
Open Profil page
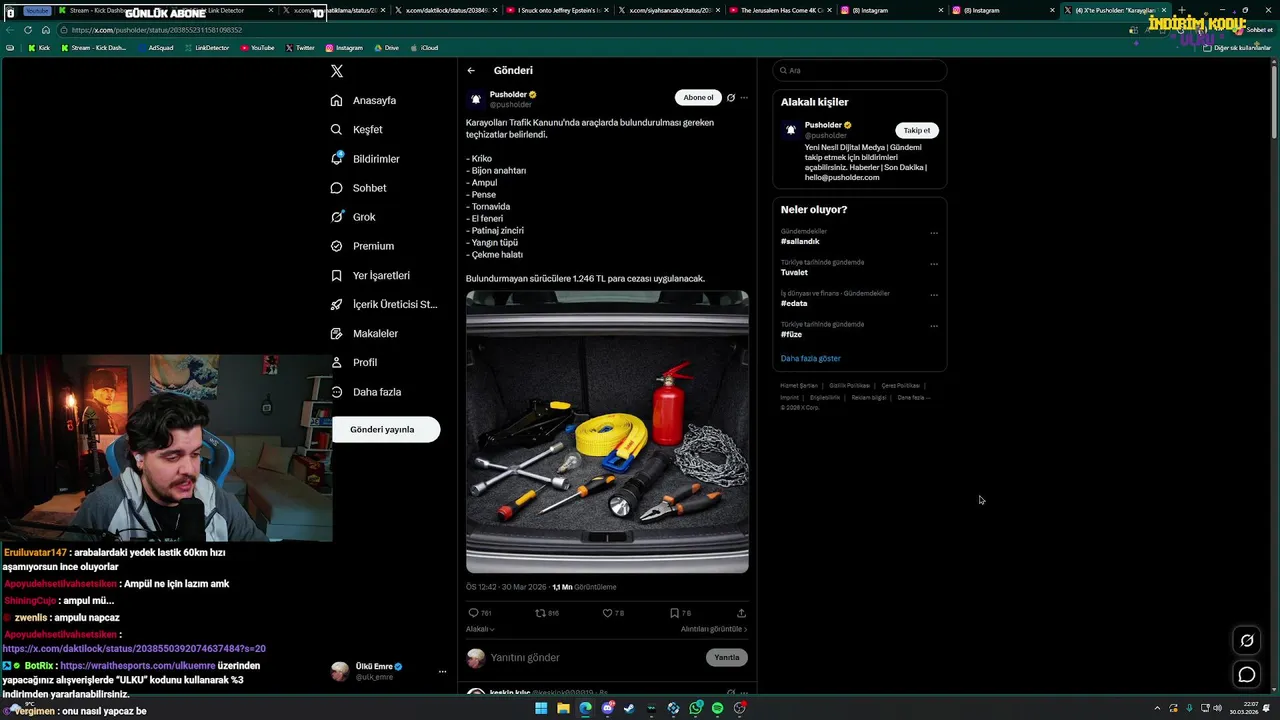pos(355,362)
